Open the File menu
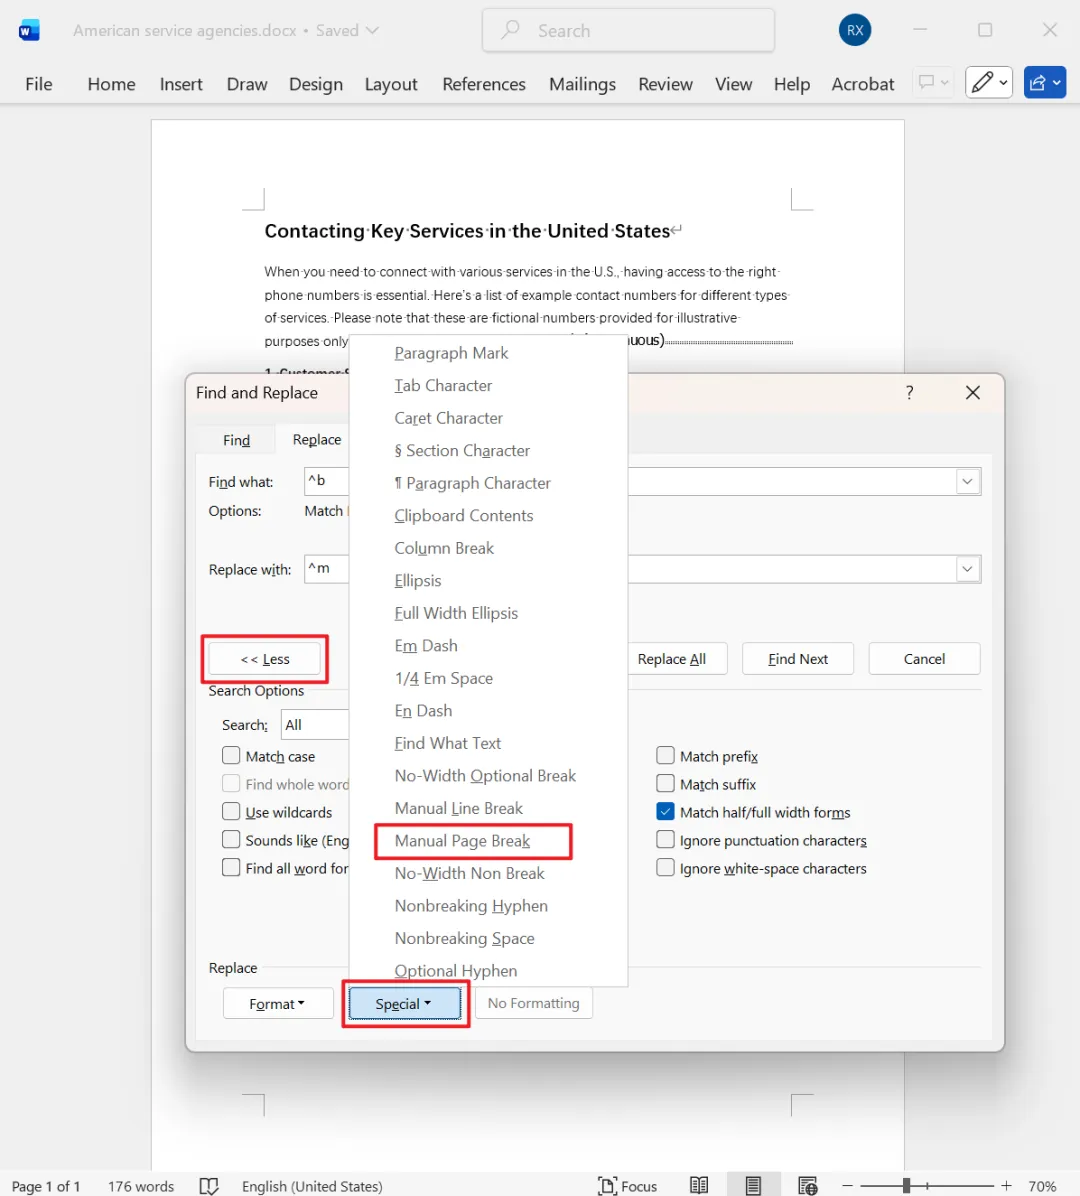Screen dimensions: 1080x1196 click(39, 84)
